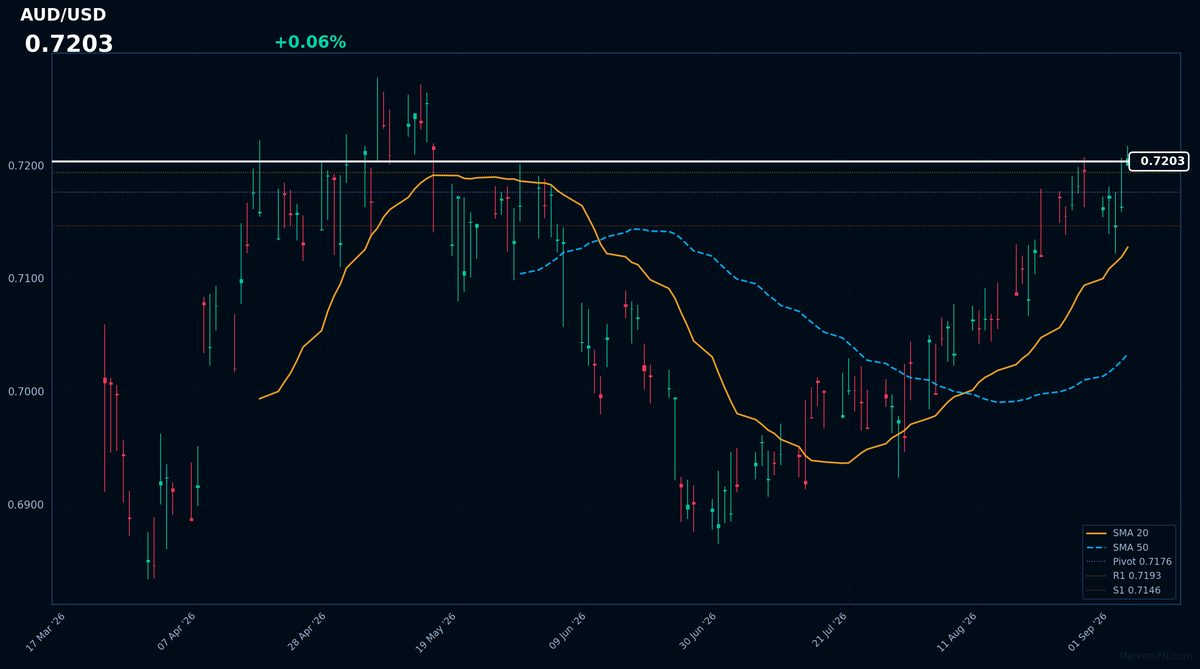The width and height of the screenshot is (1200, 669).
Task: Click the 30 Jun '26 date label
Action: (696, 633)
